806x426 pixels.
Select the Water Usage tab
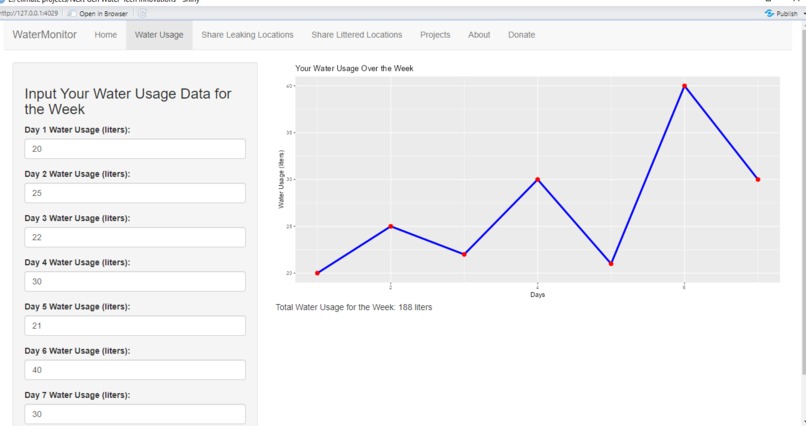[x=159, y=35]
